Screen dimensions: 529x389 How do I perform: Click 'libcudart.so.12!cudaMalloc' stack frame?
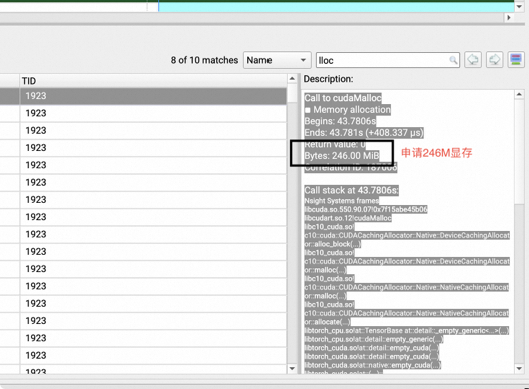pyautogui.click(x=348, y=218)
